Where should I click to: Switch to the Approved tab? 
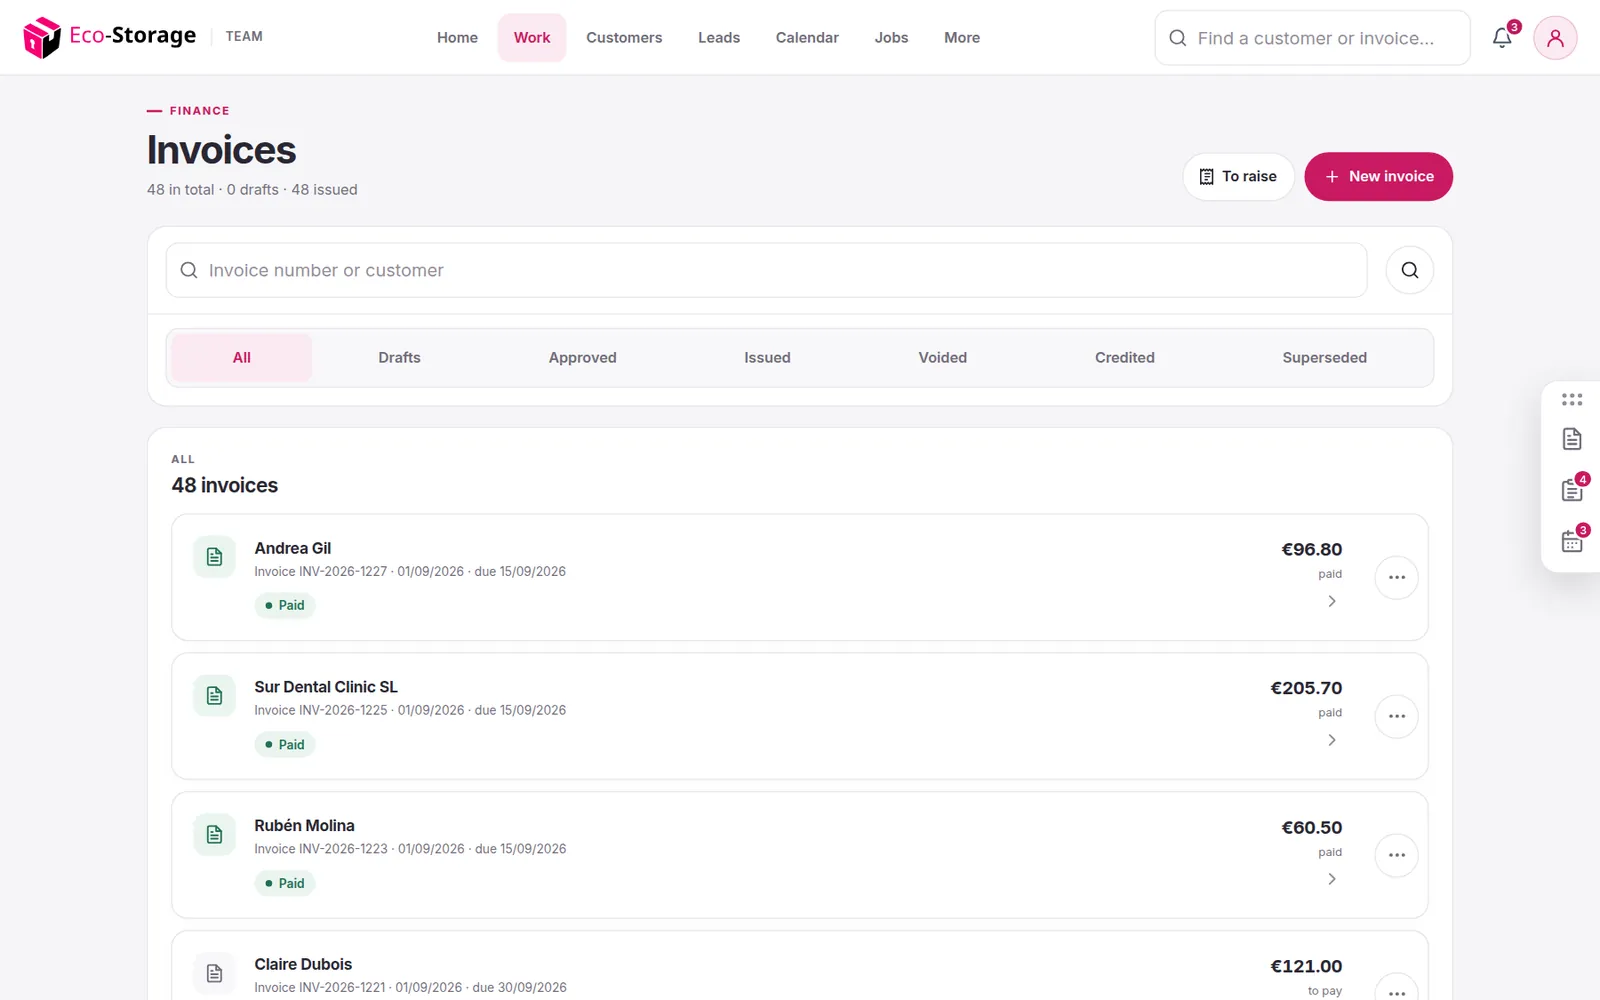tap(582, 358)
